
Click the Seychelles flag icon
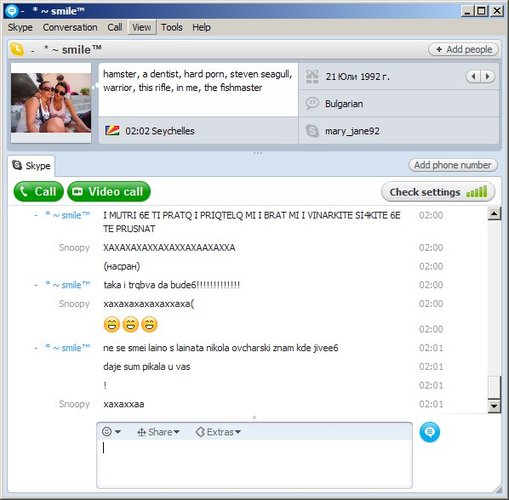(112, 131)
